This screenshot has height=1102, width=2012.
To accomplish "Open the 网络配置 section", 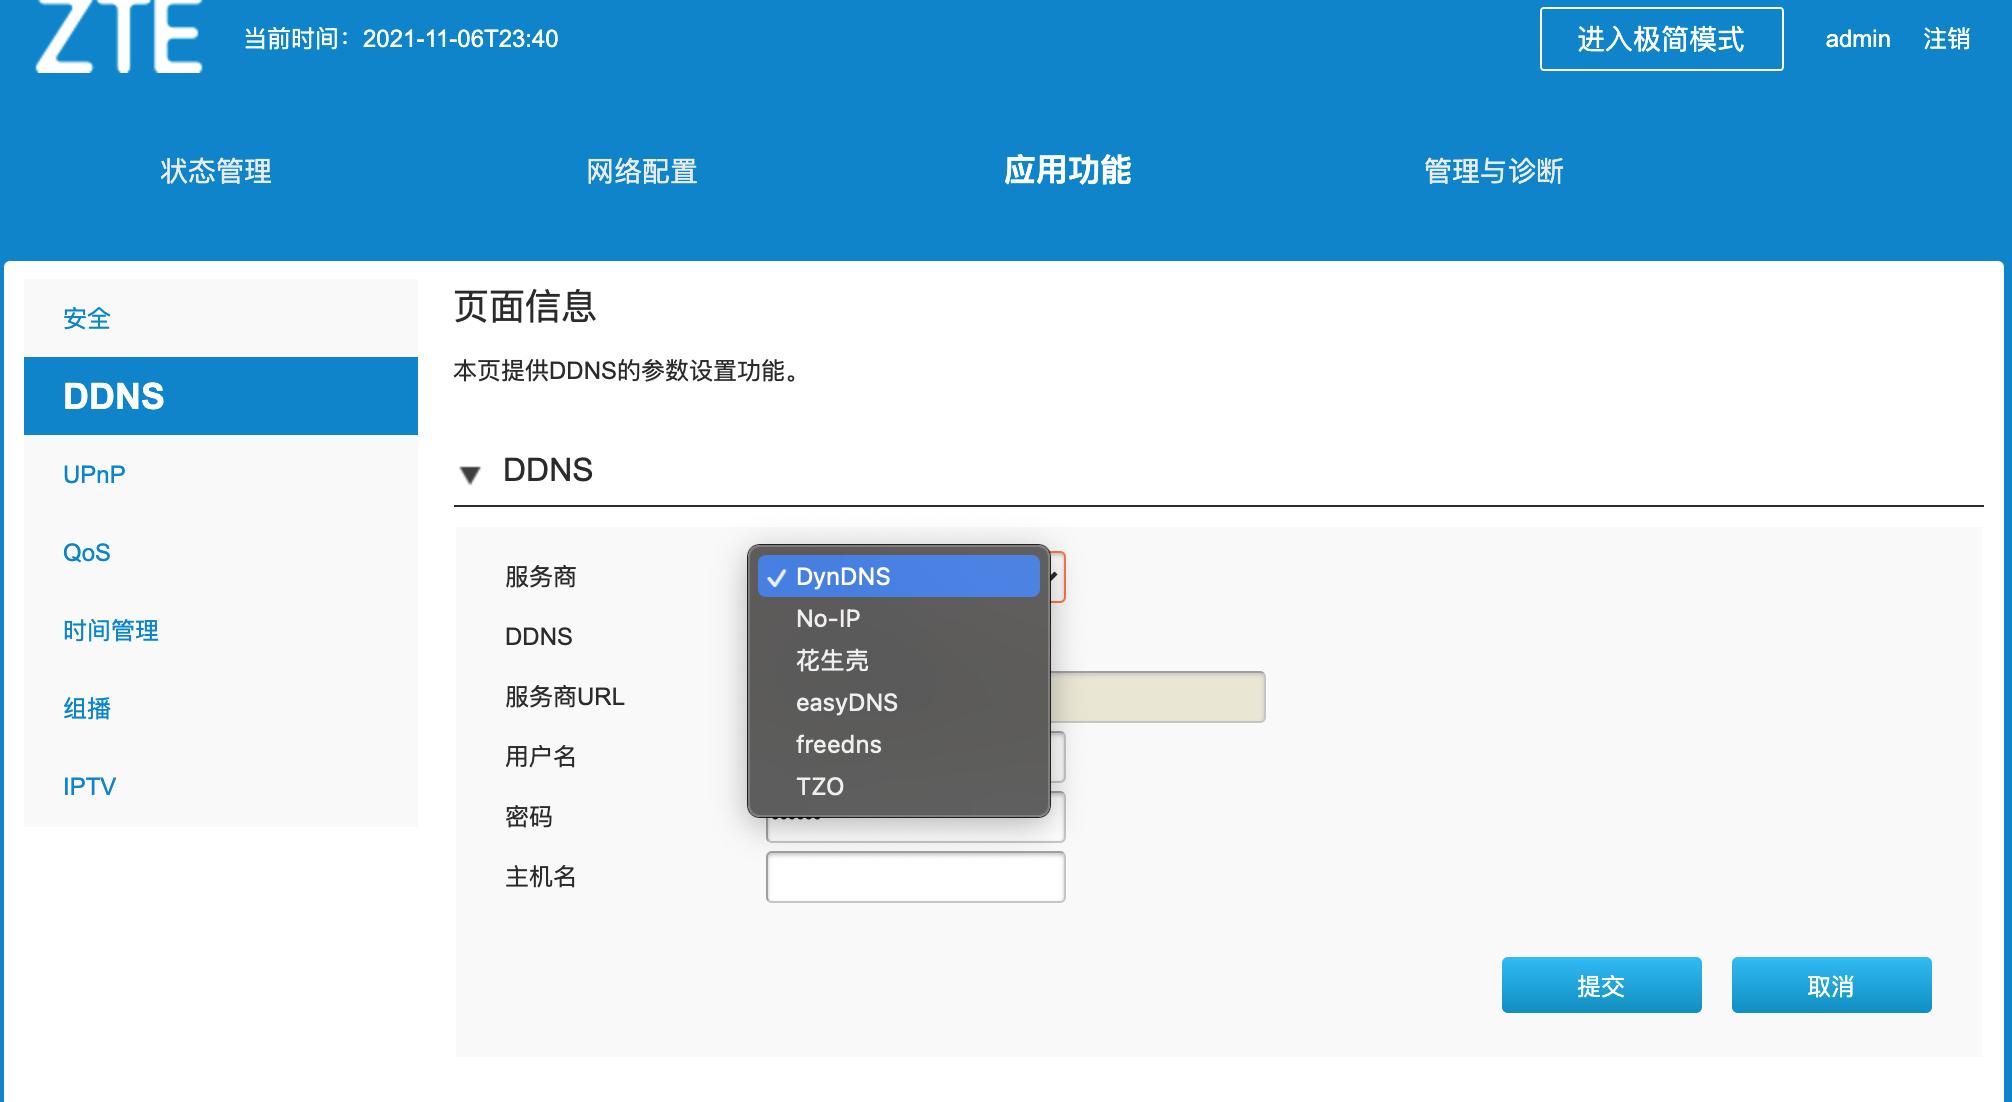I will 642,171.
